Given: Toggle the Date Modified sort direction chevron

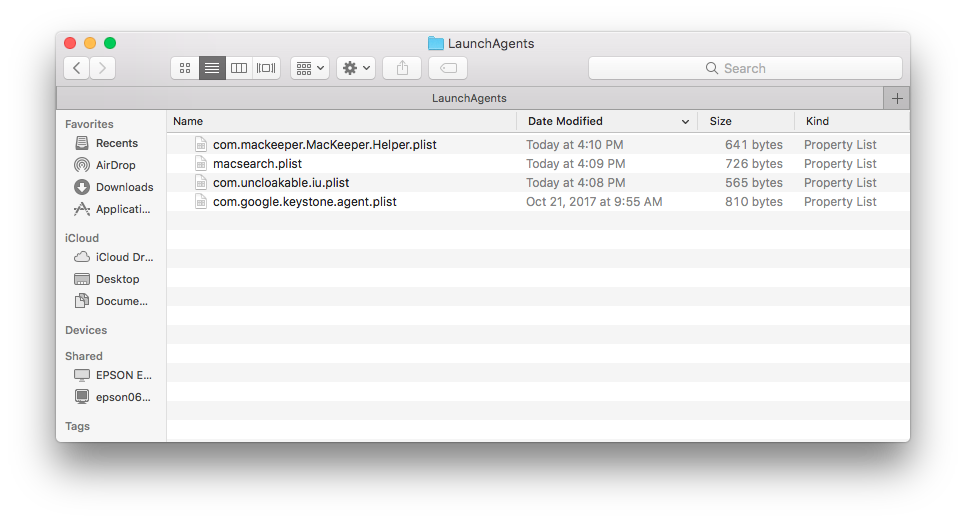Looking at the screenshot, I should pos(685,122).
